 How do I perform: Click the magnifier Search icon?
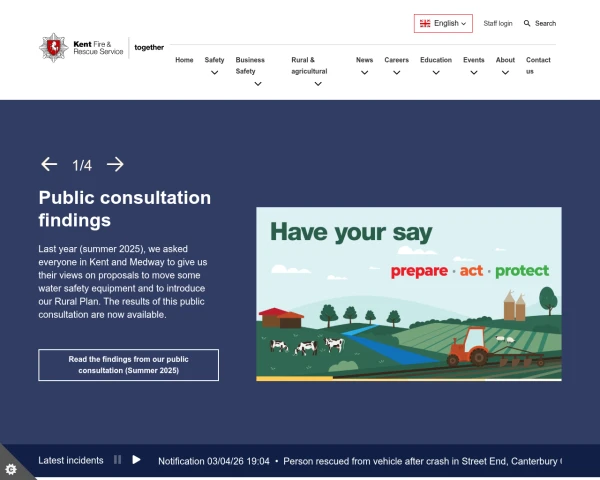(527, 23)
